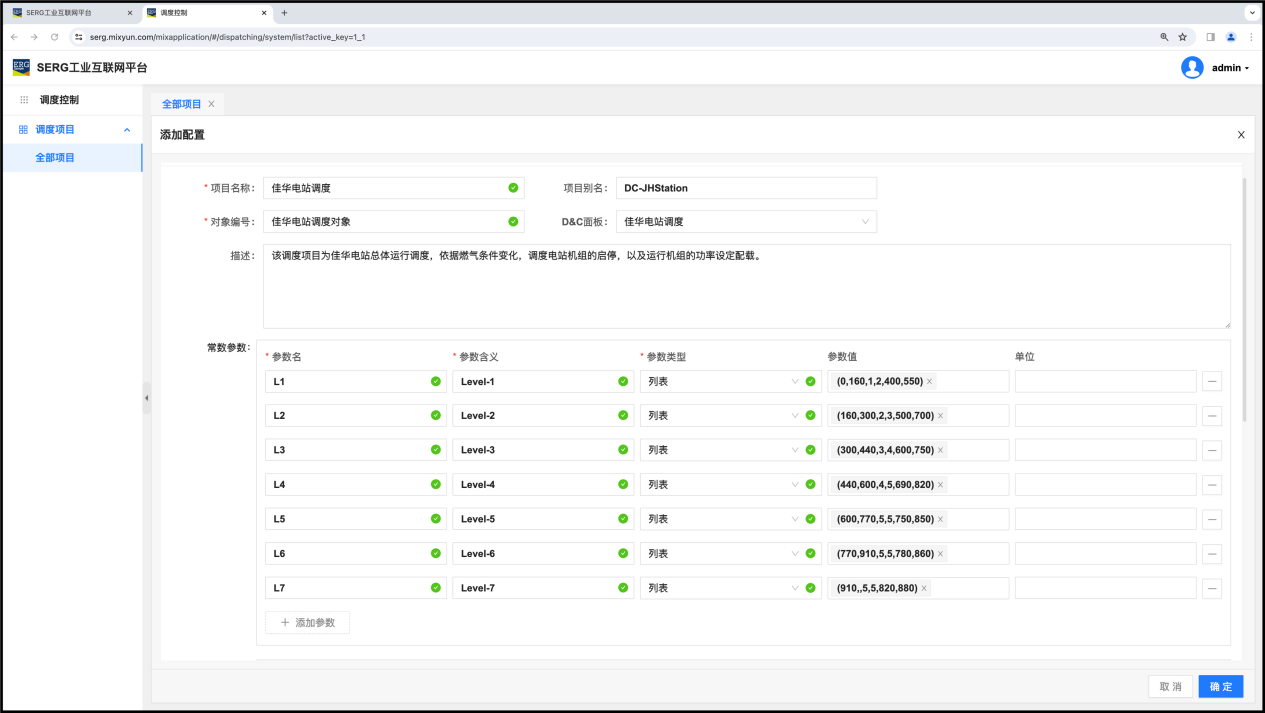
Task: Click the 取消 button
Action: click(1170, 687)
